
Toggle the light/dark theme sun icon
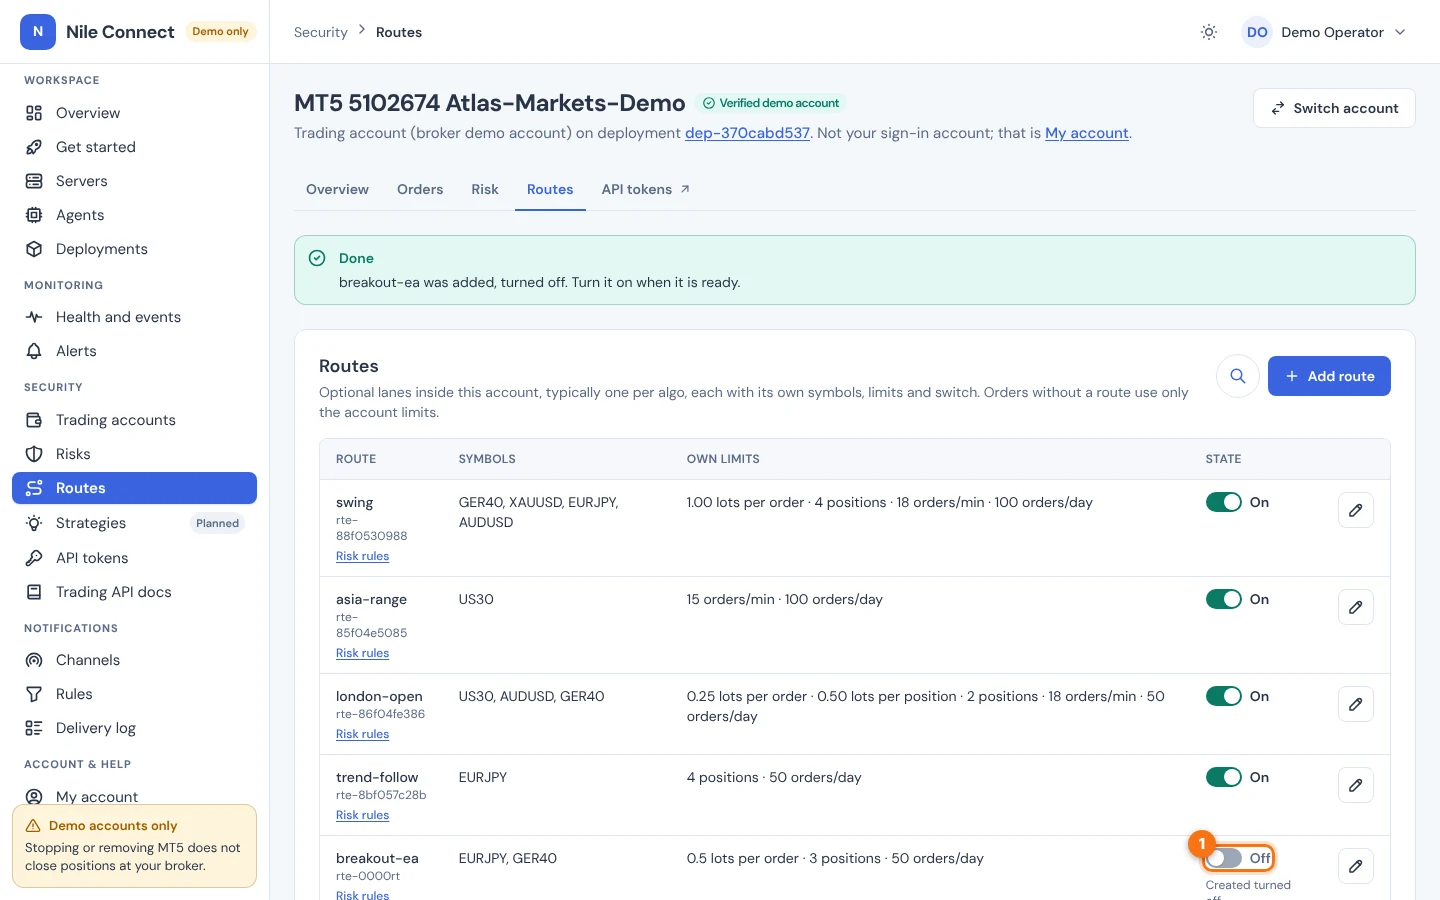tap(1209, 32)
